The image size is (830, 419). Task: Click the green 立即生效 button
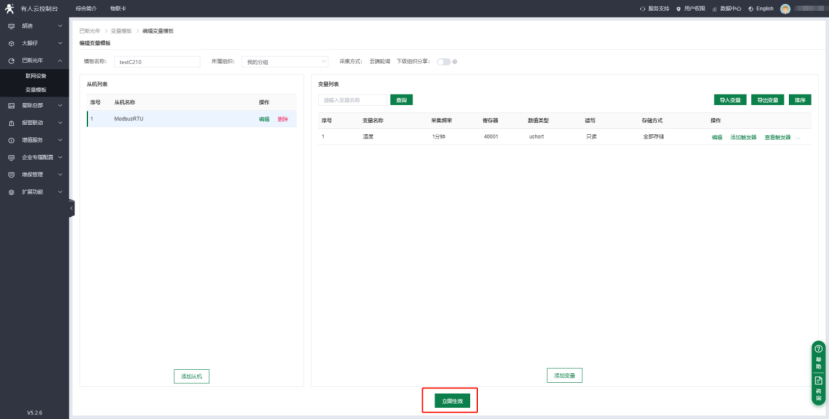(x=449, y=400)
